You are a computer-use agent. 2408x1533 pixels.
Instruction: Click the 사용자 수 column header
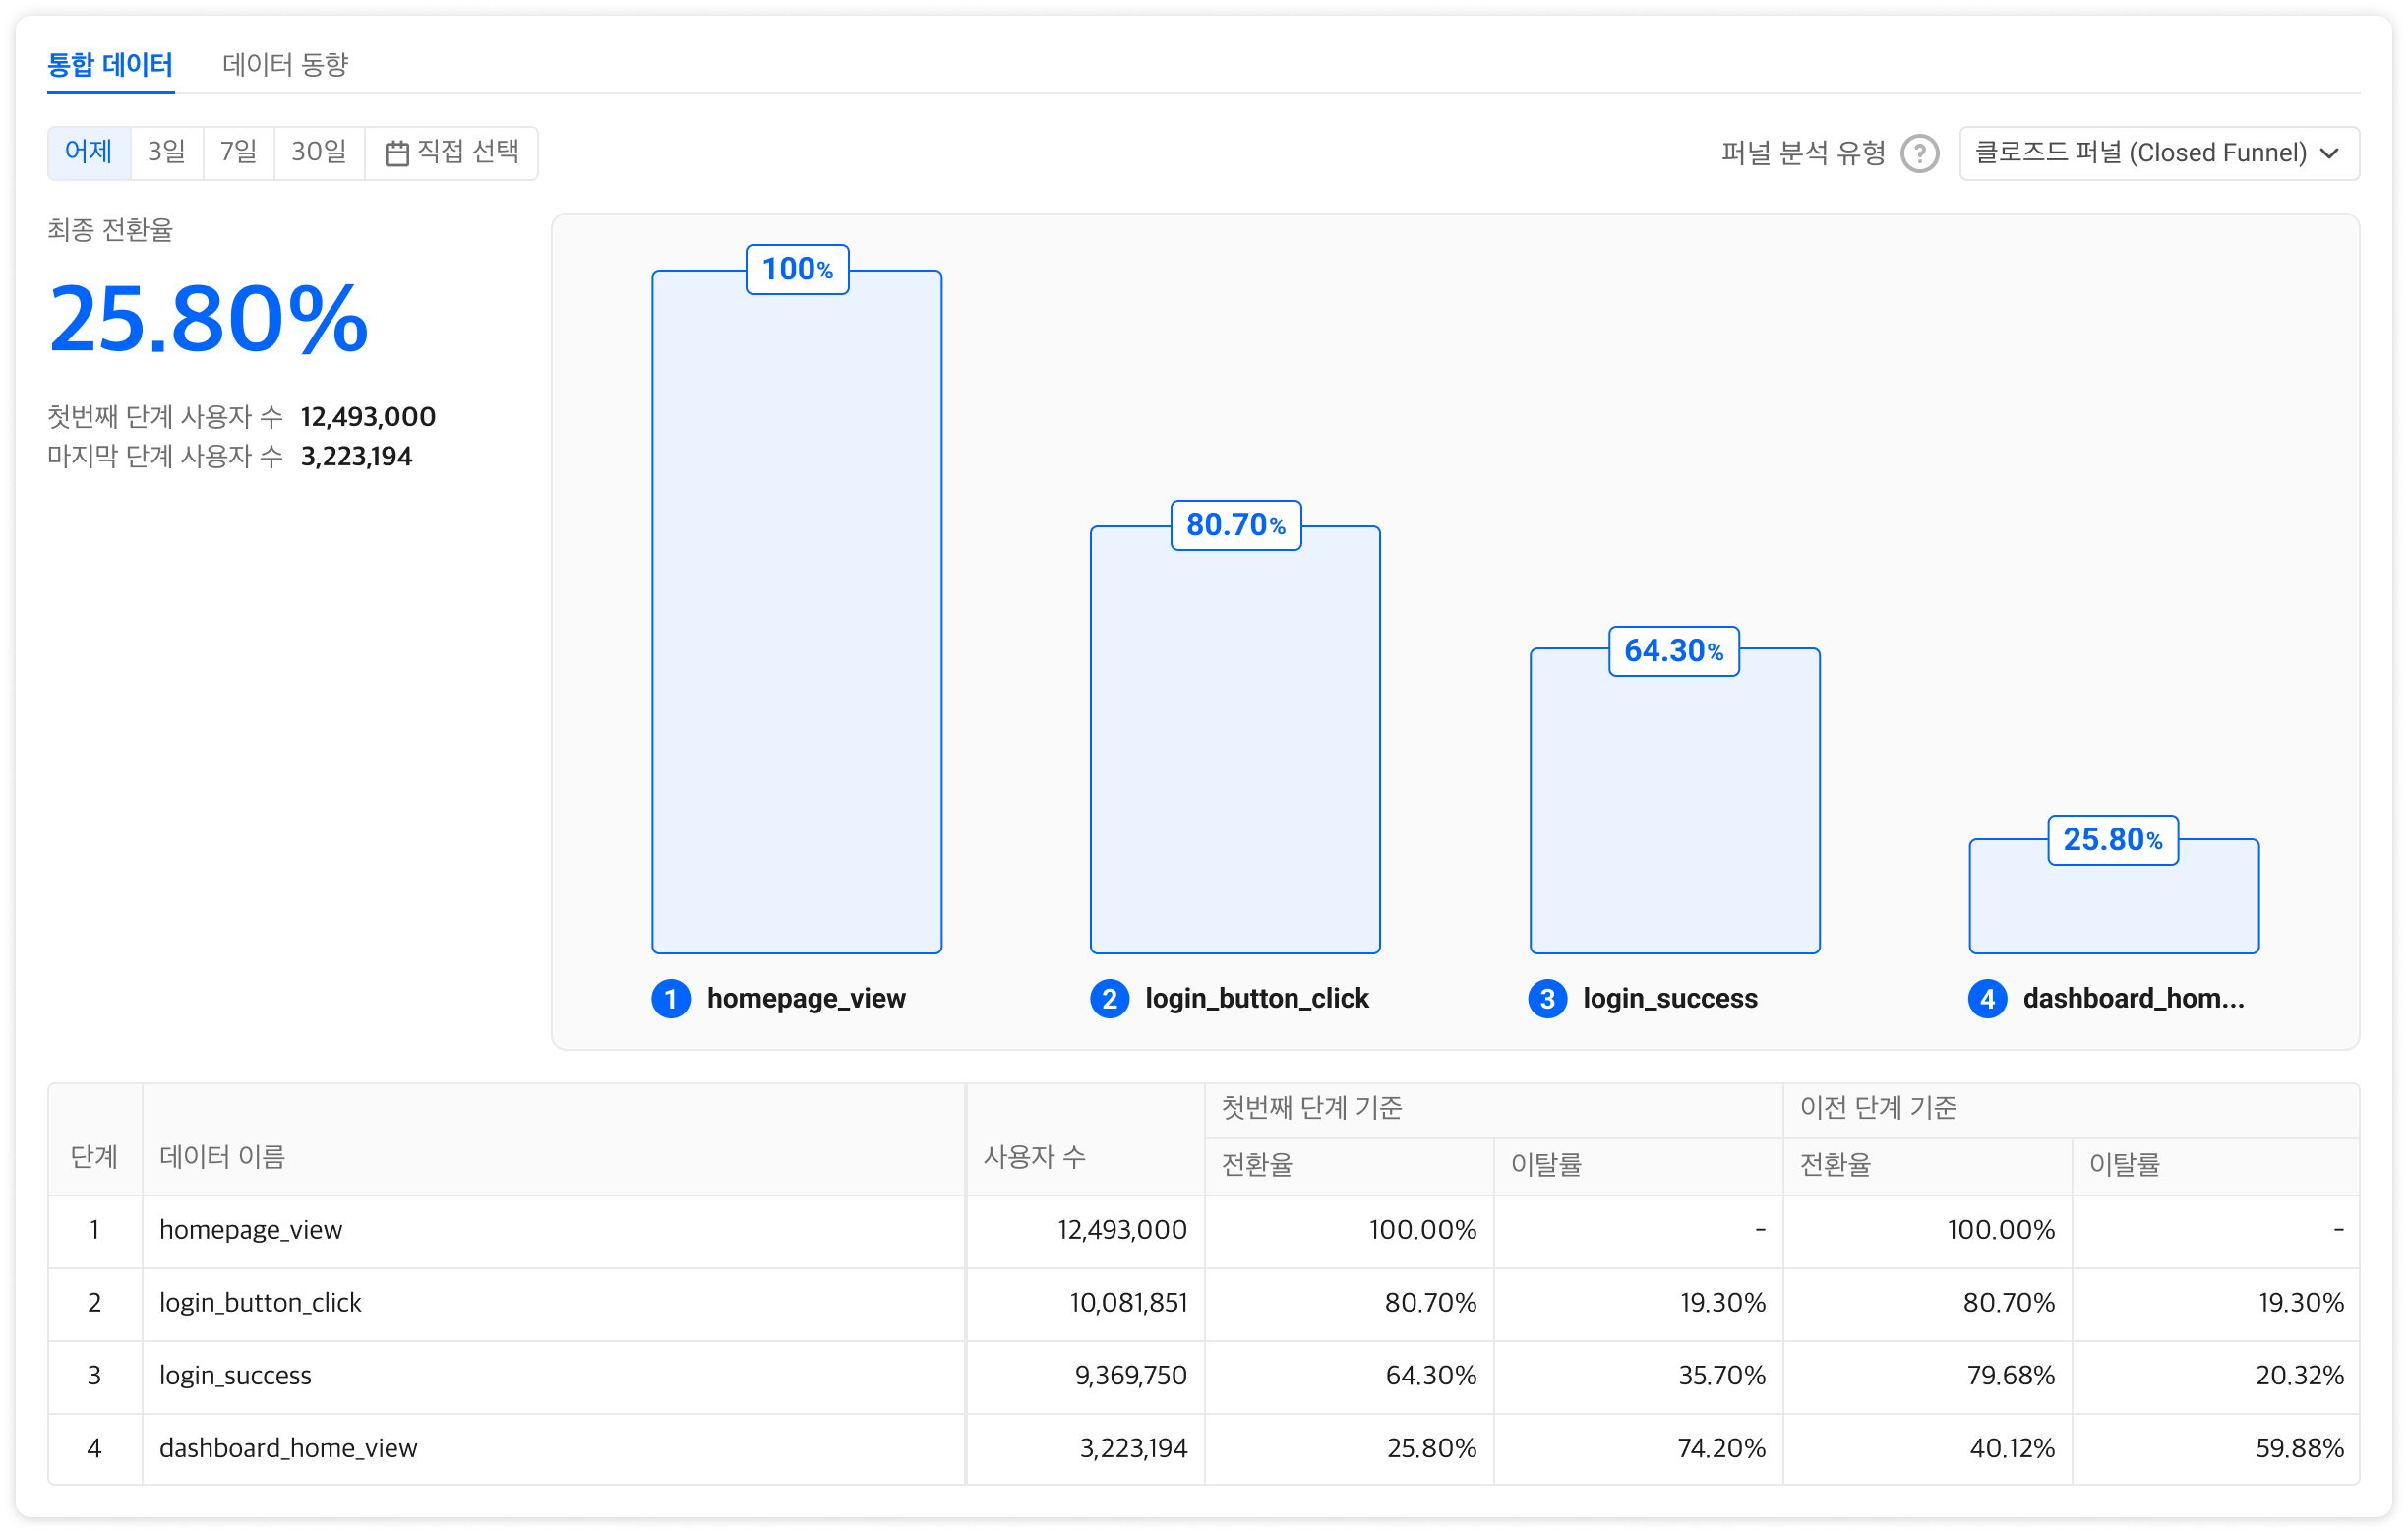(x=1034, y=1157)
